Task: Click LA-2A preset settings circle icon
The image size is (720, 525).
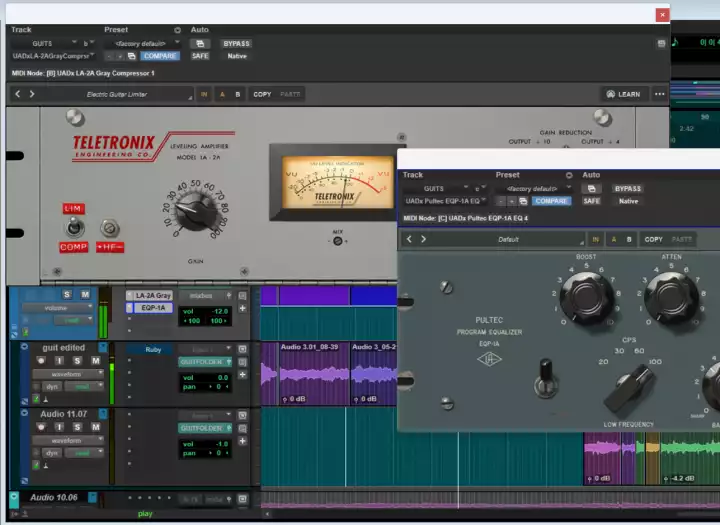Action: 178,30
